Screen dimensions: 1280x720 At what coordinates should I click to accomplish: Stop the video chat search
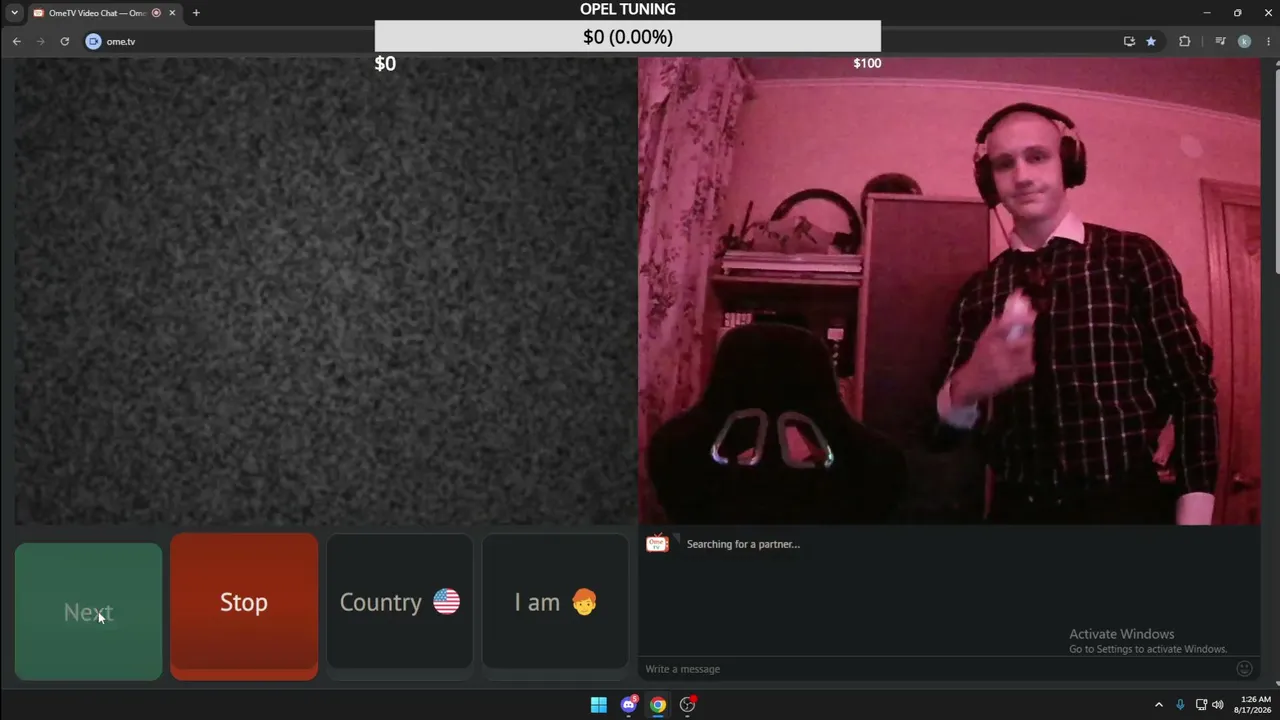[x=244, y=606]
